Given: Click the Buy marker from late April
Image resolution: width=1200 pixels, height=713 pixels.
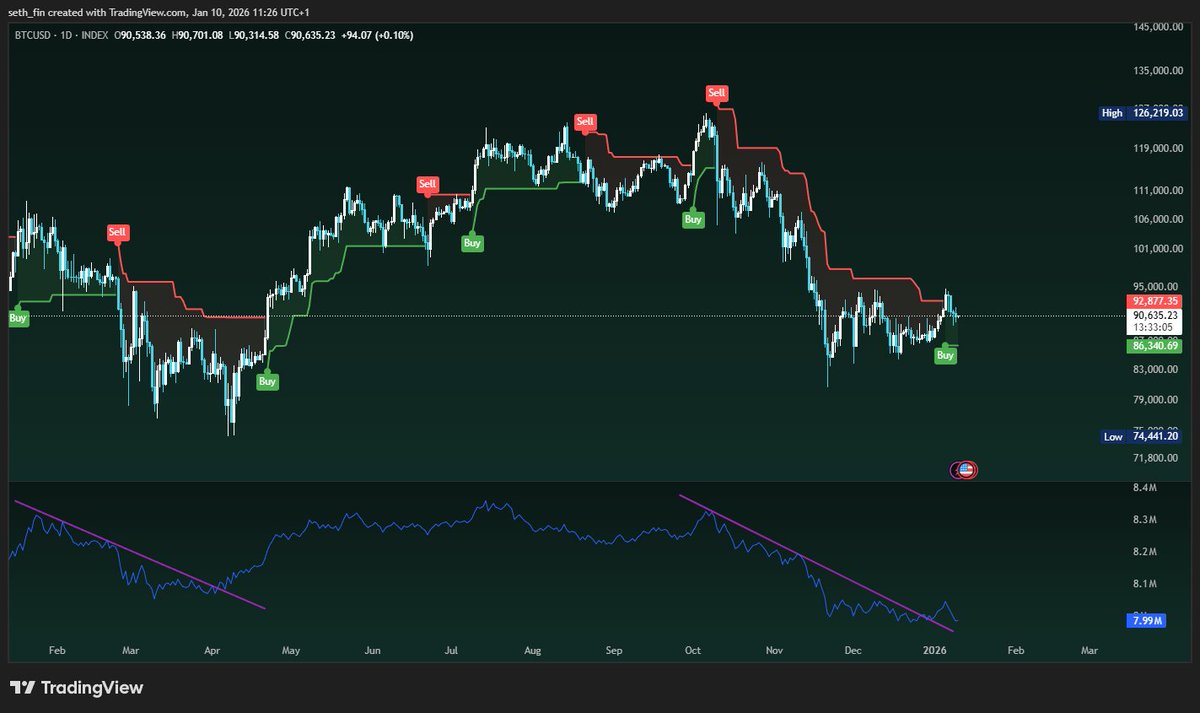Looking at the screenshot, I should click(266, 381).
